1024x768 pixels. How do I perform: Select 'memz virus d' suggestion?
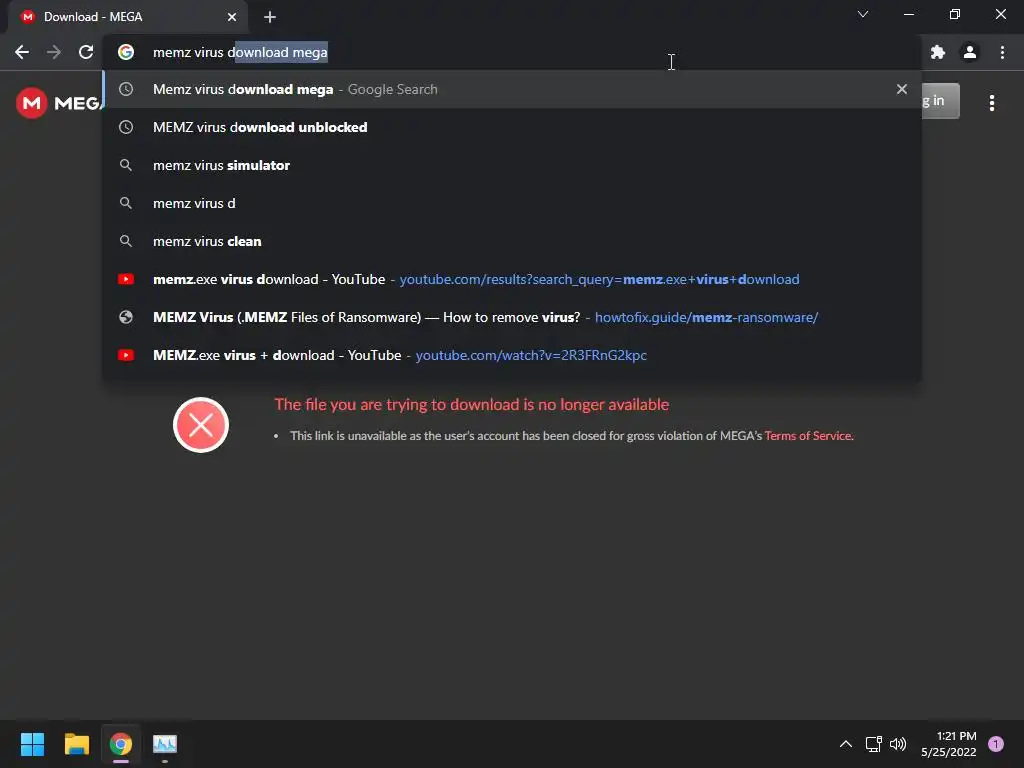coord(512,203)
